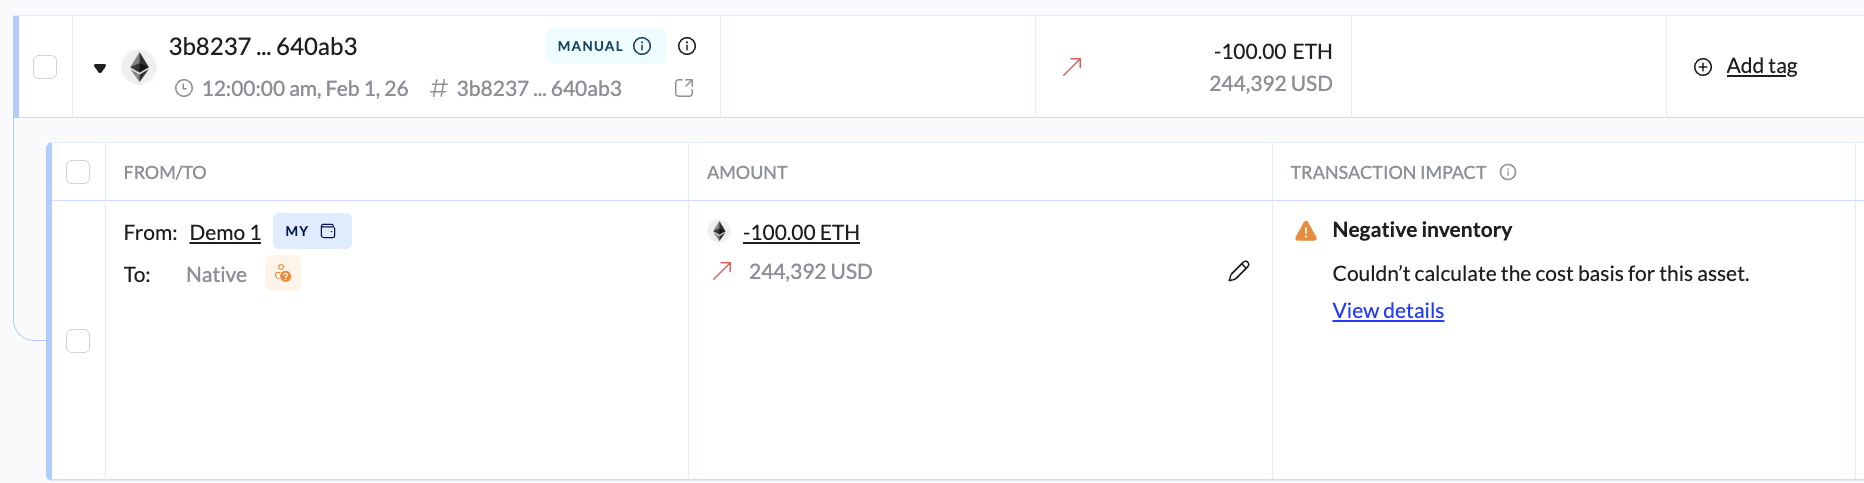
Task: Click the wallet icon in MY badge
Action: point(328,231)
